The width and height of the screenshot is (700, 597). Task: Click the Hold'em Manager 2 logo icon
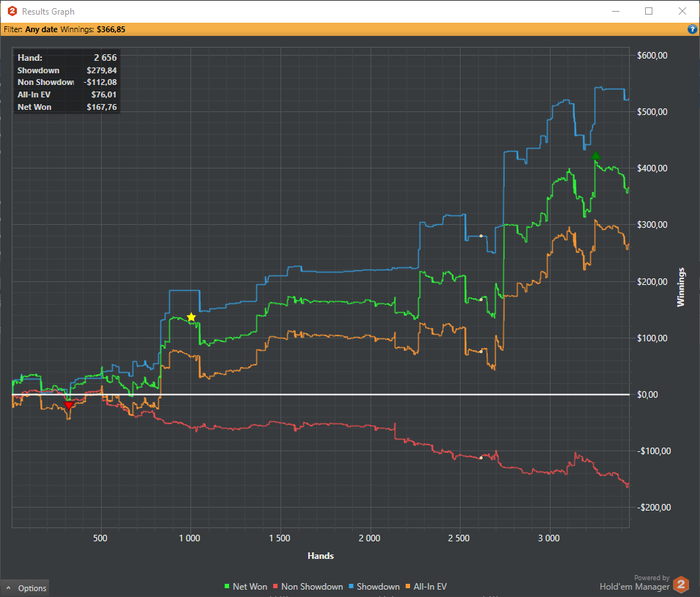pyautogui.click(x=681, y=584)
